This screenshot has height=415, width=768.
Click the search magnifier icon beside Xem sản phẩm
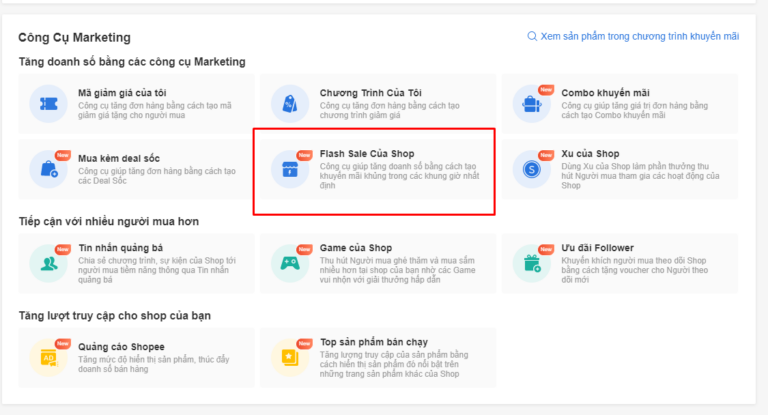[x=532, y=36]
